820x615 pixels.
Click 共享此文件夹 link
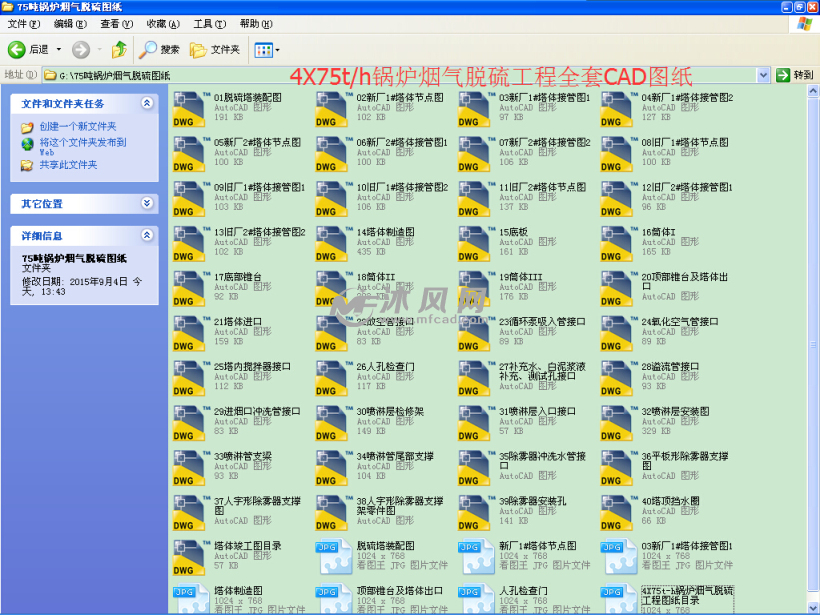coord(68,165)
